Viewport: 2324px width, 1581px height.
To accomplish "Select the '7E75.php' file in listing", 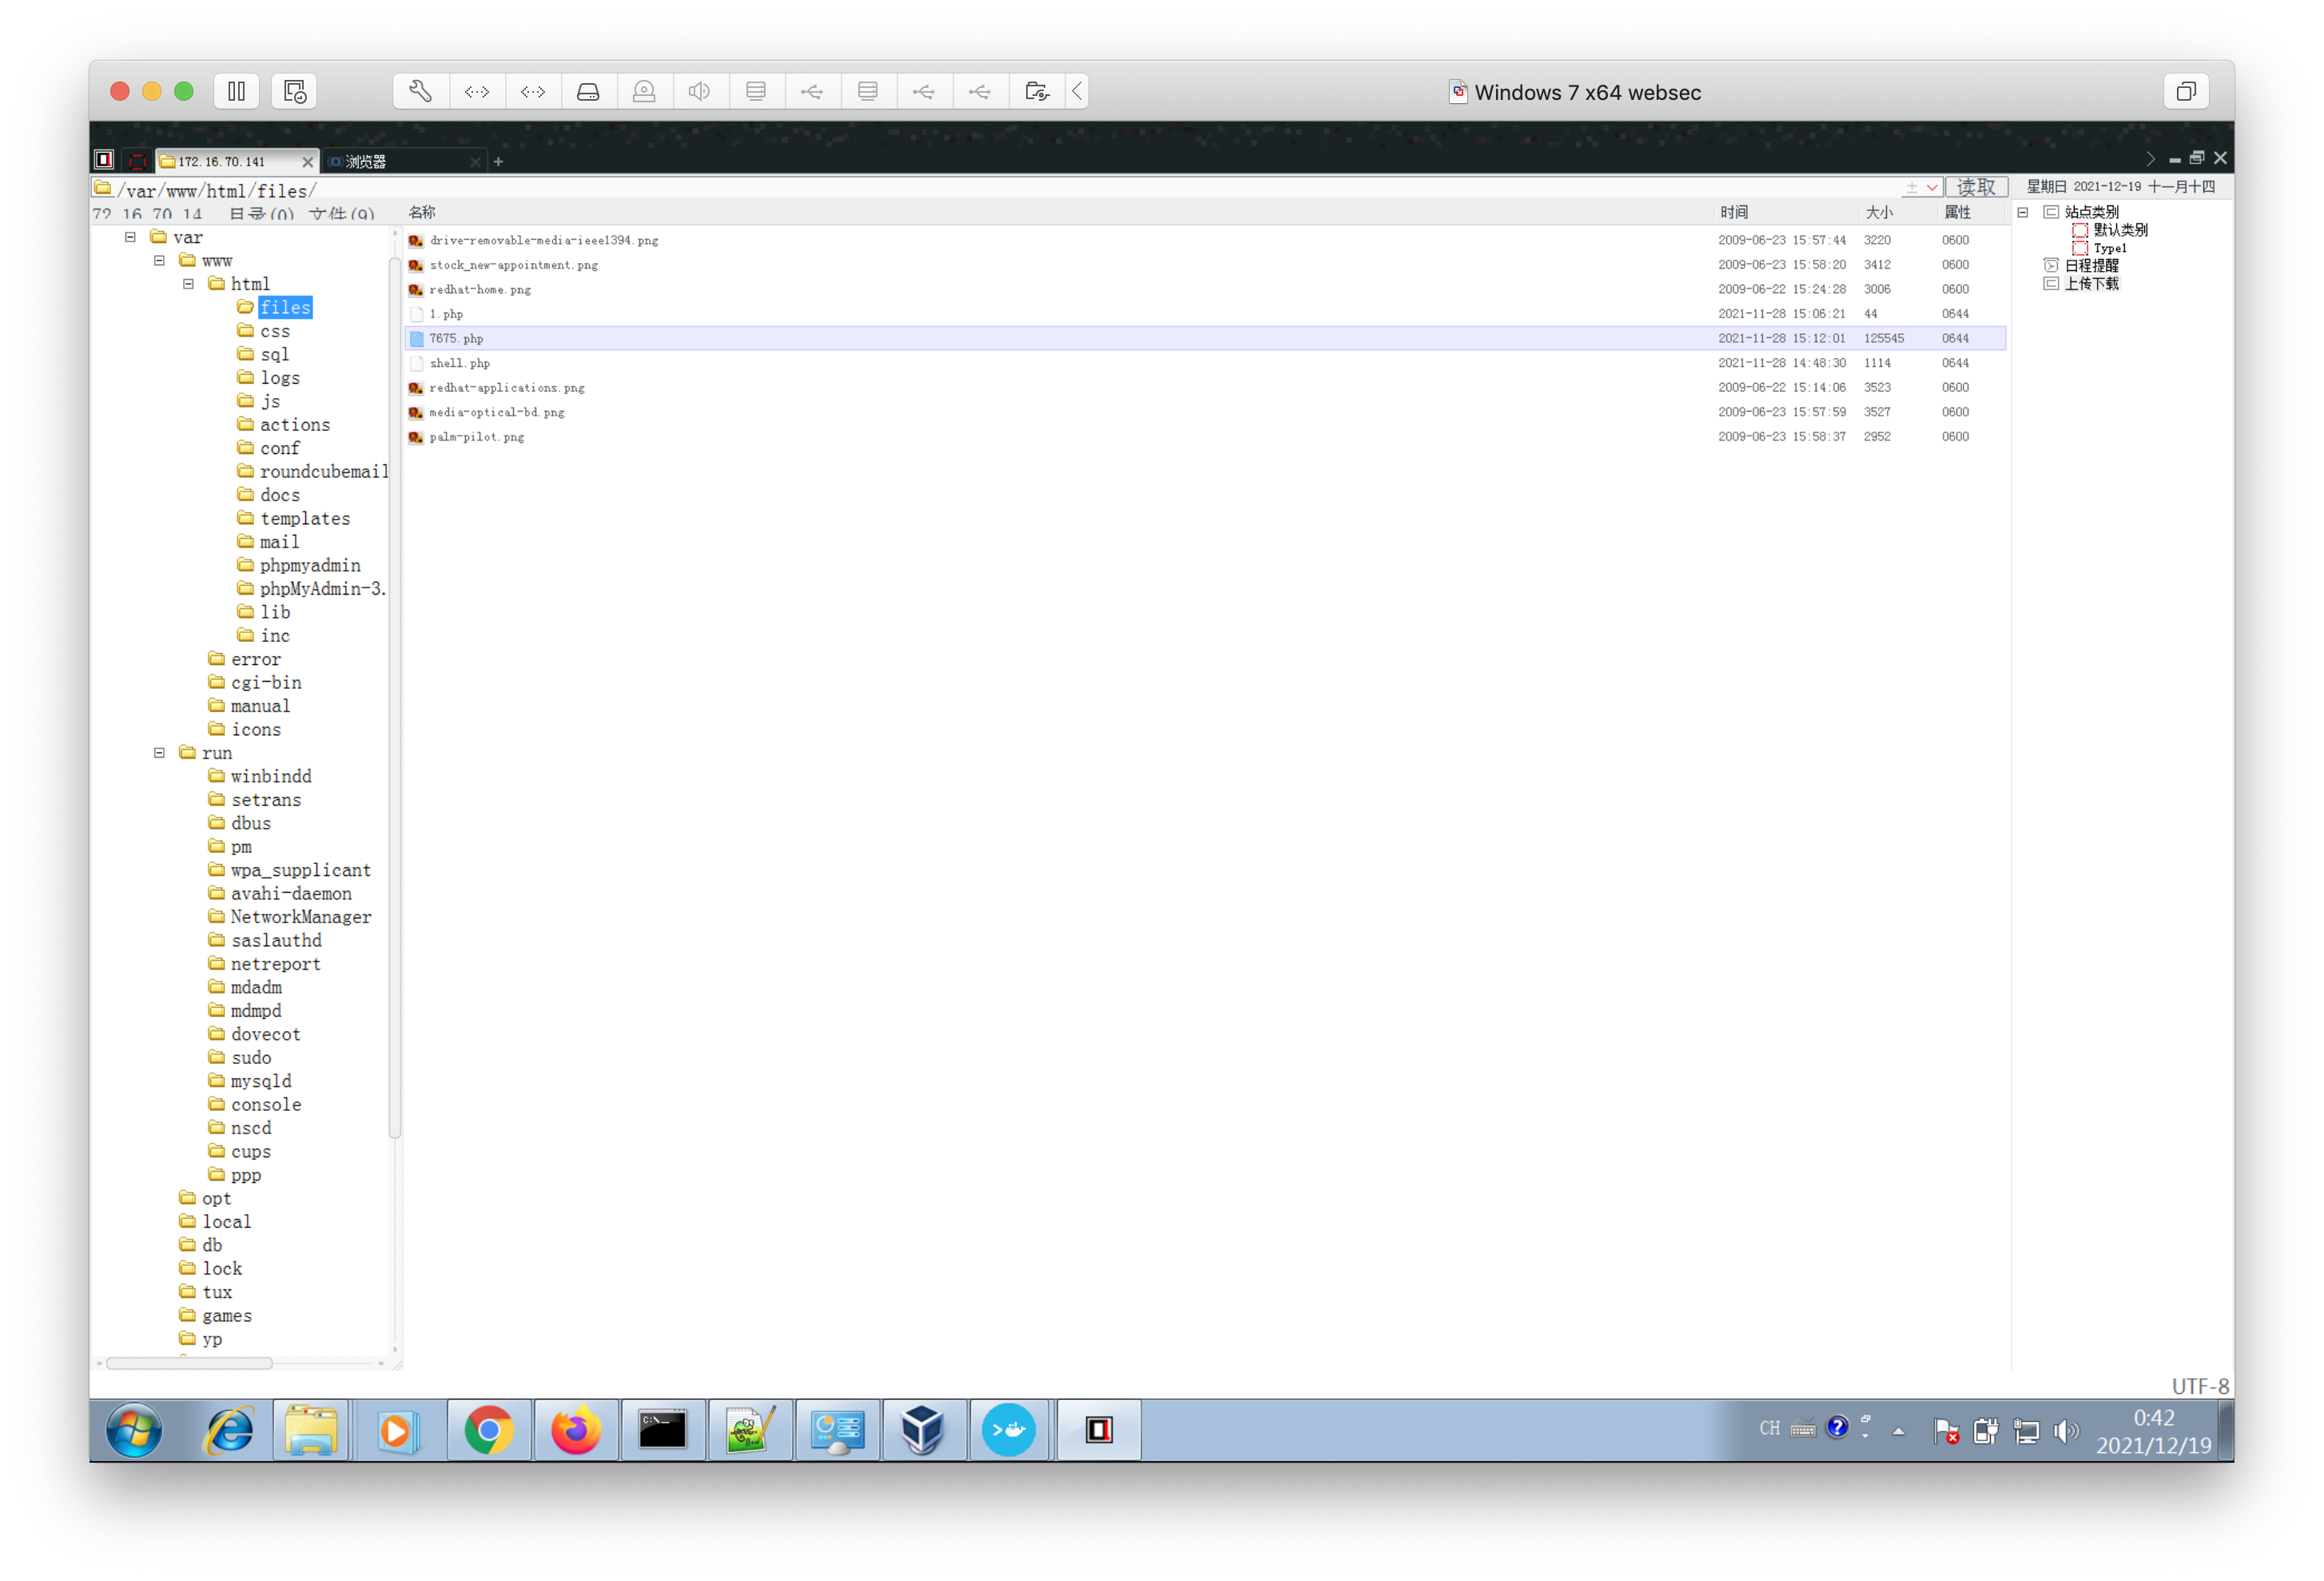I will click(455, 337).
